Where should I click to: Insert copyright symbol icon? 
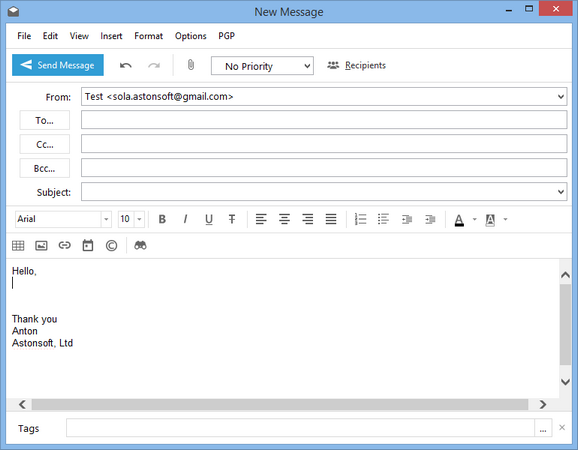pos(111,245)
